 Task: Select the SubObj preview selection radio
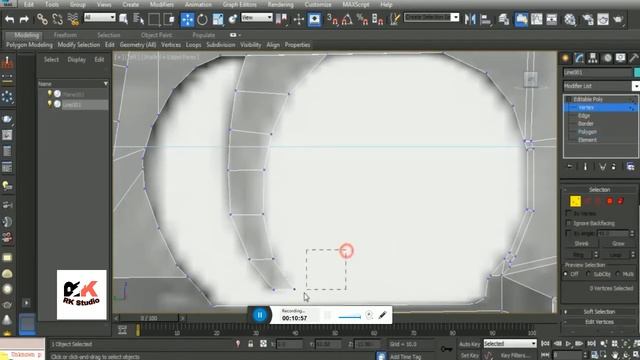click(x=588, y=274)
